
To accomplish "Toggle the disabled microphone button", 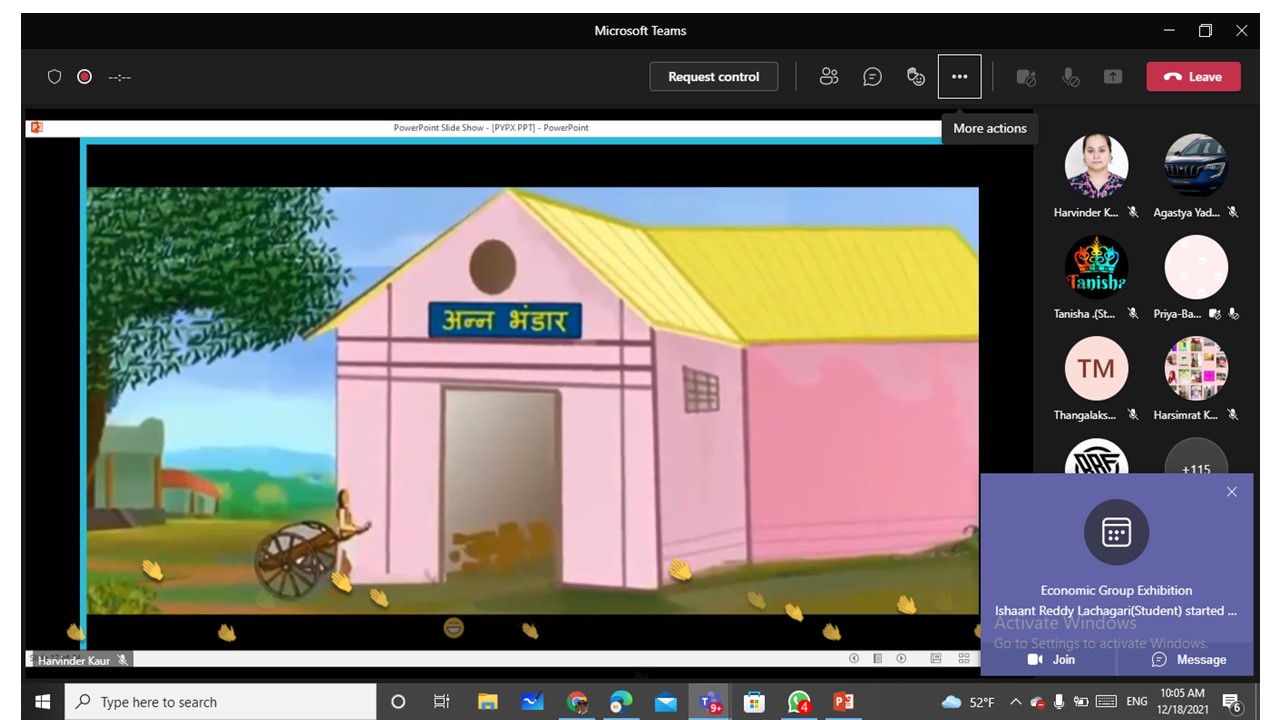I will pyautogui.click(x=1070, y=77).
